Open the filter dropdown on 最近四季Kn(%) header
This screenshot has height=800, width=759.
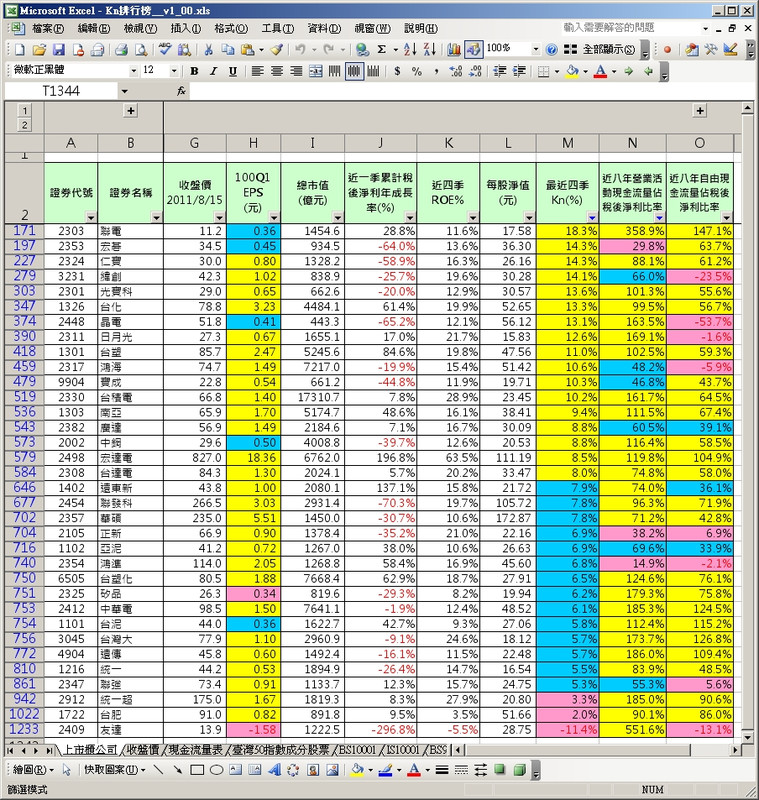[592, 217]
